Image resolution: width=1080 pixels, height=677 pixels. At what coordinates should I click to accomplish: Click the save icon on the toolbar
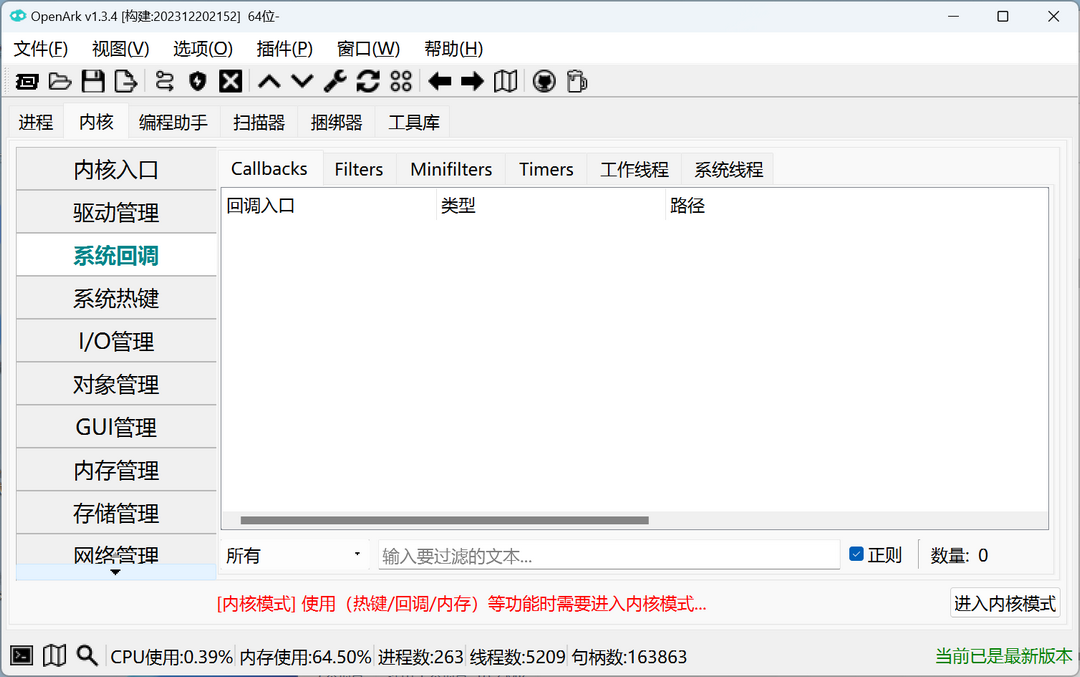tap(93, 81)
